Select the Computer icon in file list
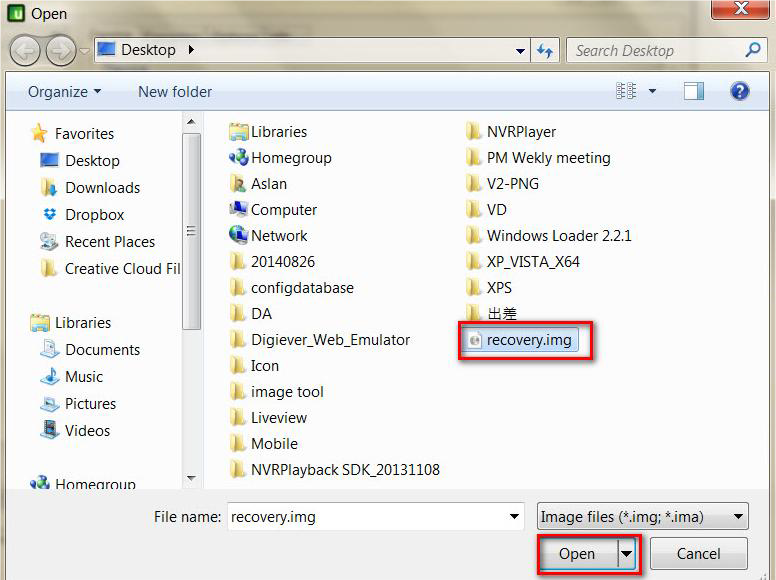Screen dimensions: 776x580 tap(239, 209)
